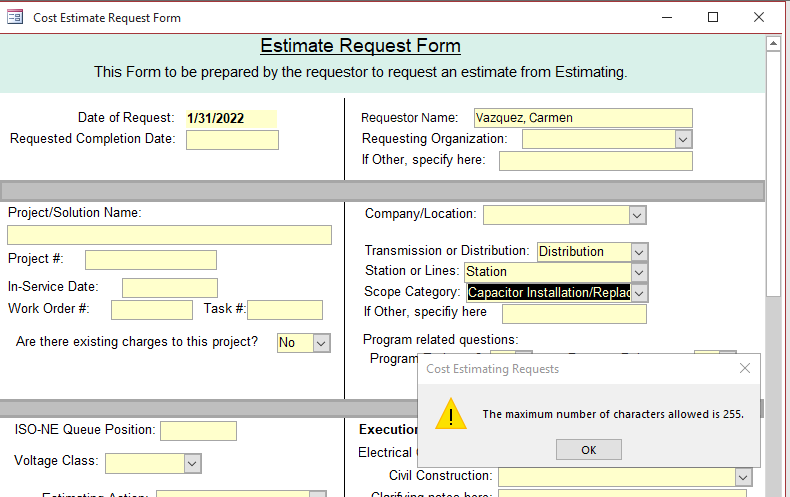This screenshot has width=790, height=497.
Task: Click the Requested Completion Date field
Action: tap(232, 140)
